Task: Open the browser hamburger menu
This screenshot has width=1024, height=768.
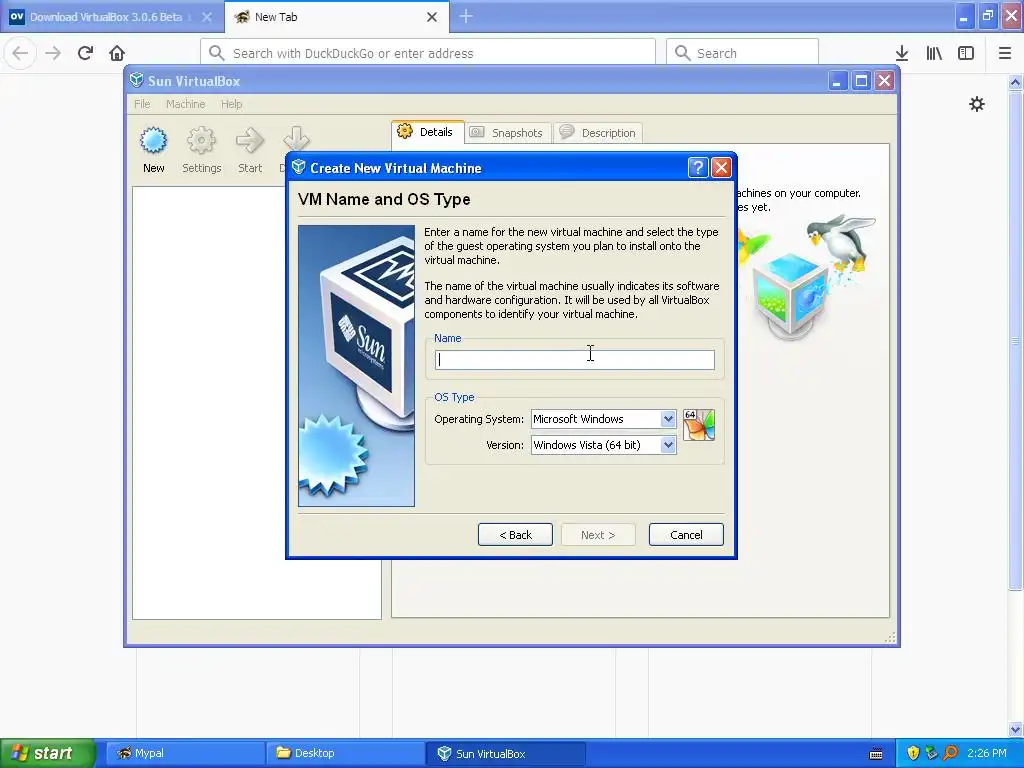Action: tap(1005, 53)
